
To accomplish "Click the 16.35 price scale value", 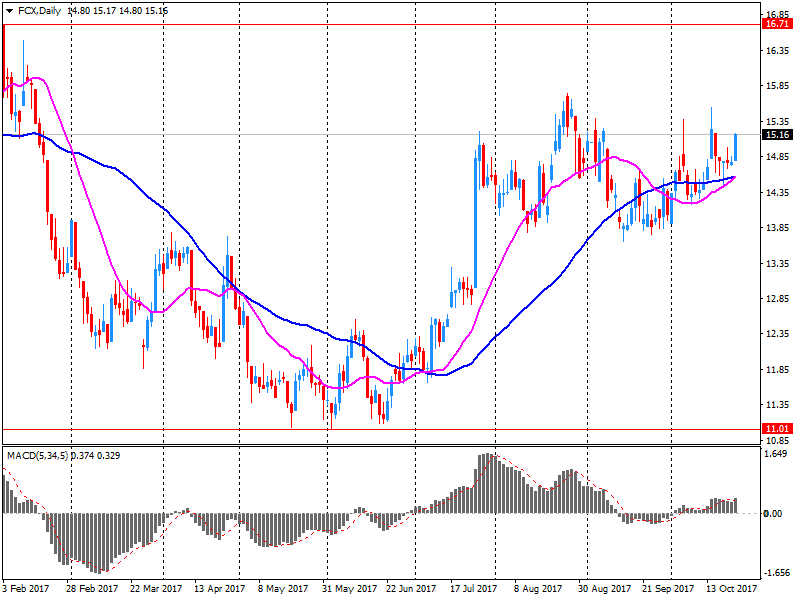I will click(777, 51).
